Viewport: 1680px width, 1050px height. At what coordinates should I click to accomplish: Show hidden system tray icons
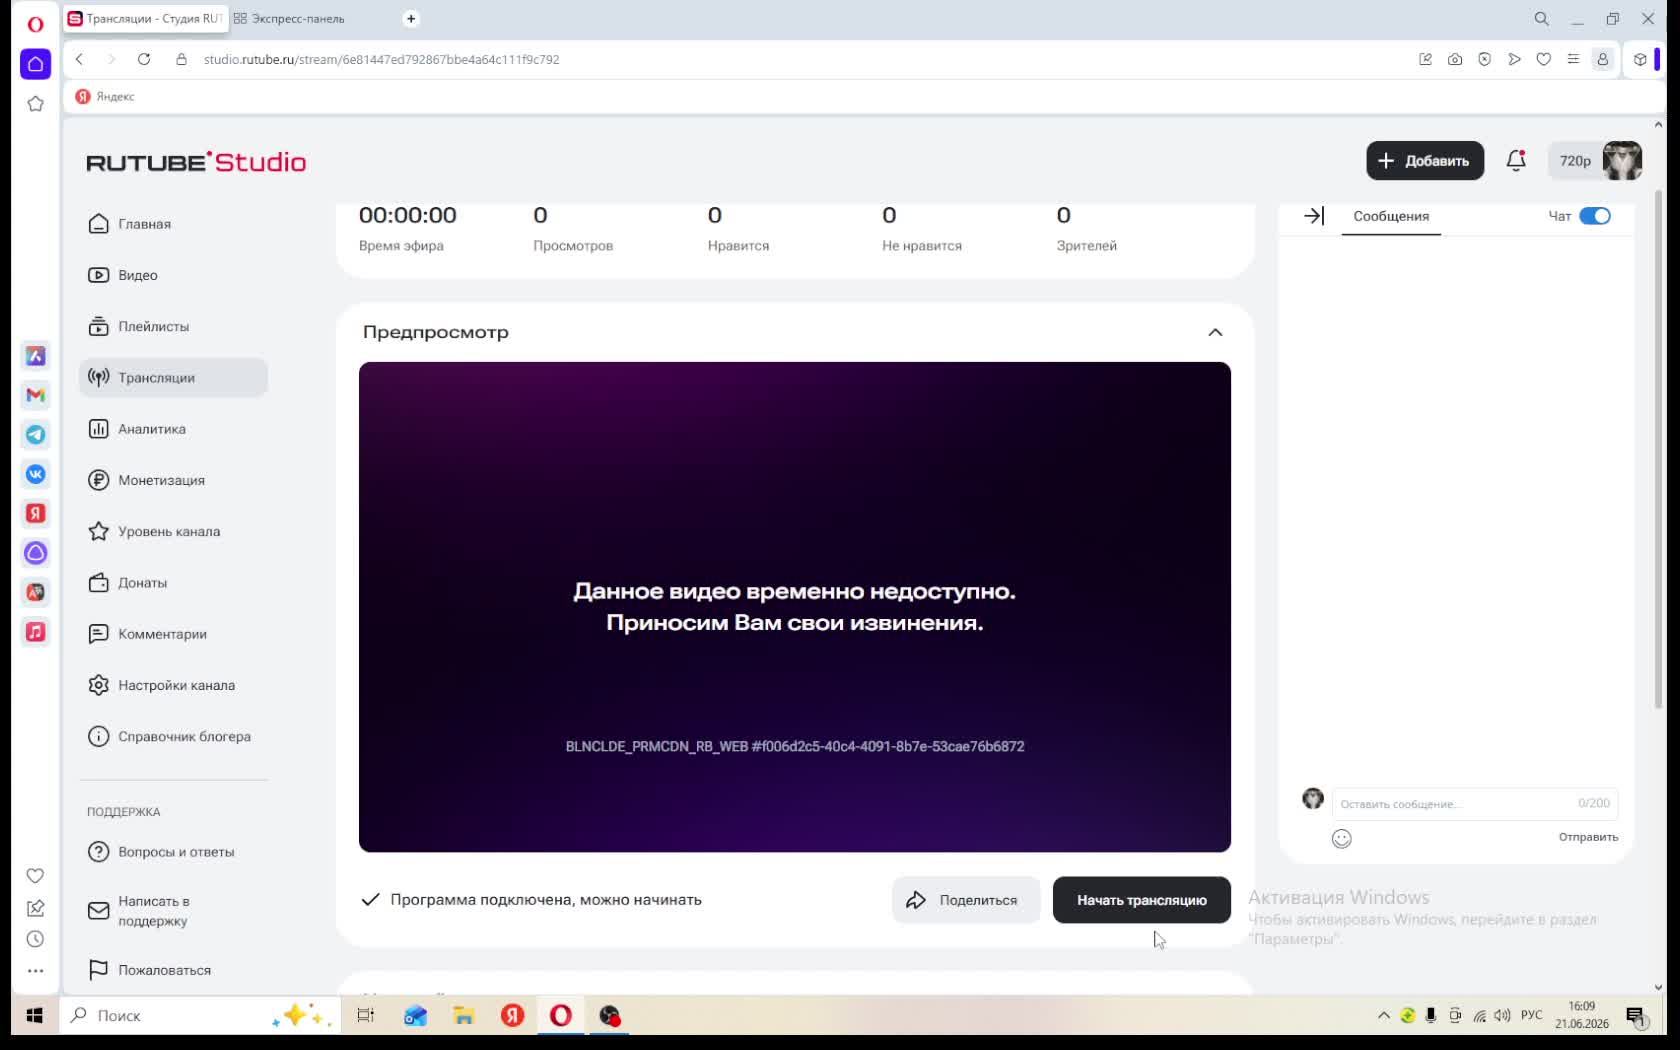[1384, 1015]
